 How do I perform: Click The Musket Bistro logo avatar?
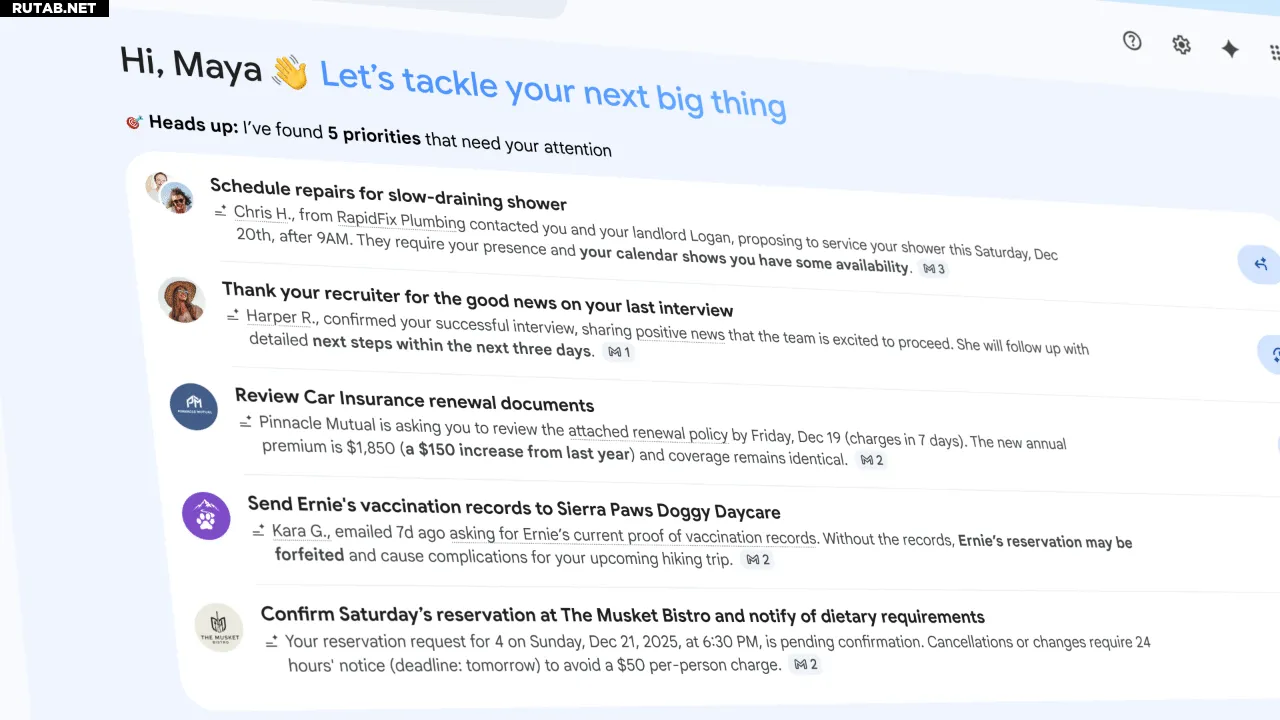[218, 627]
